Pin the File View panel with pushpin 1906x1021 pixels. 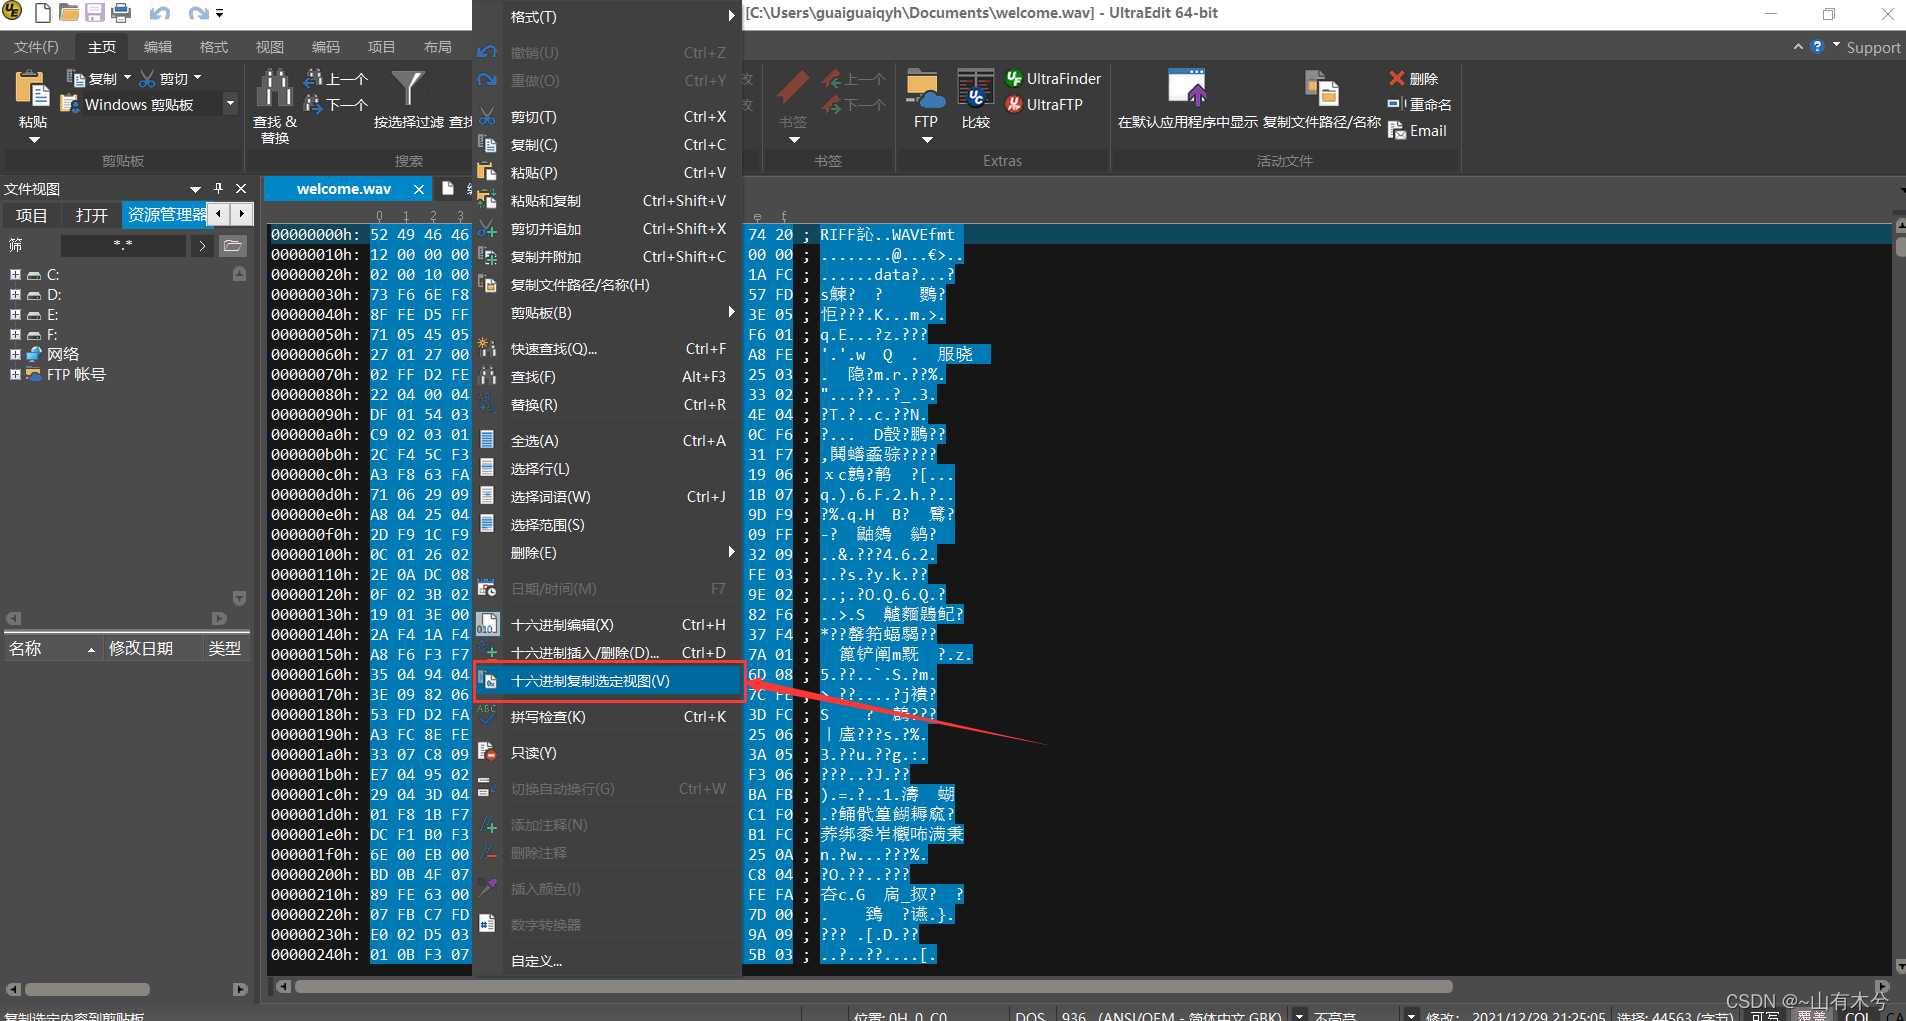(219, 188)
